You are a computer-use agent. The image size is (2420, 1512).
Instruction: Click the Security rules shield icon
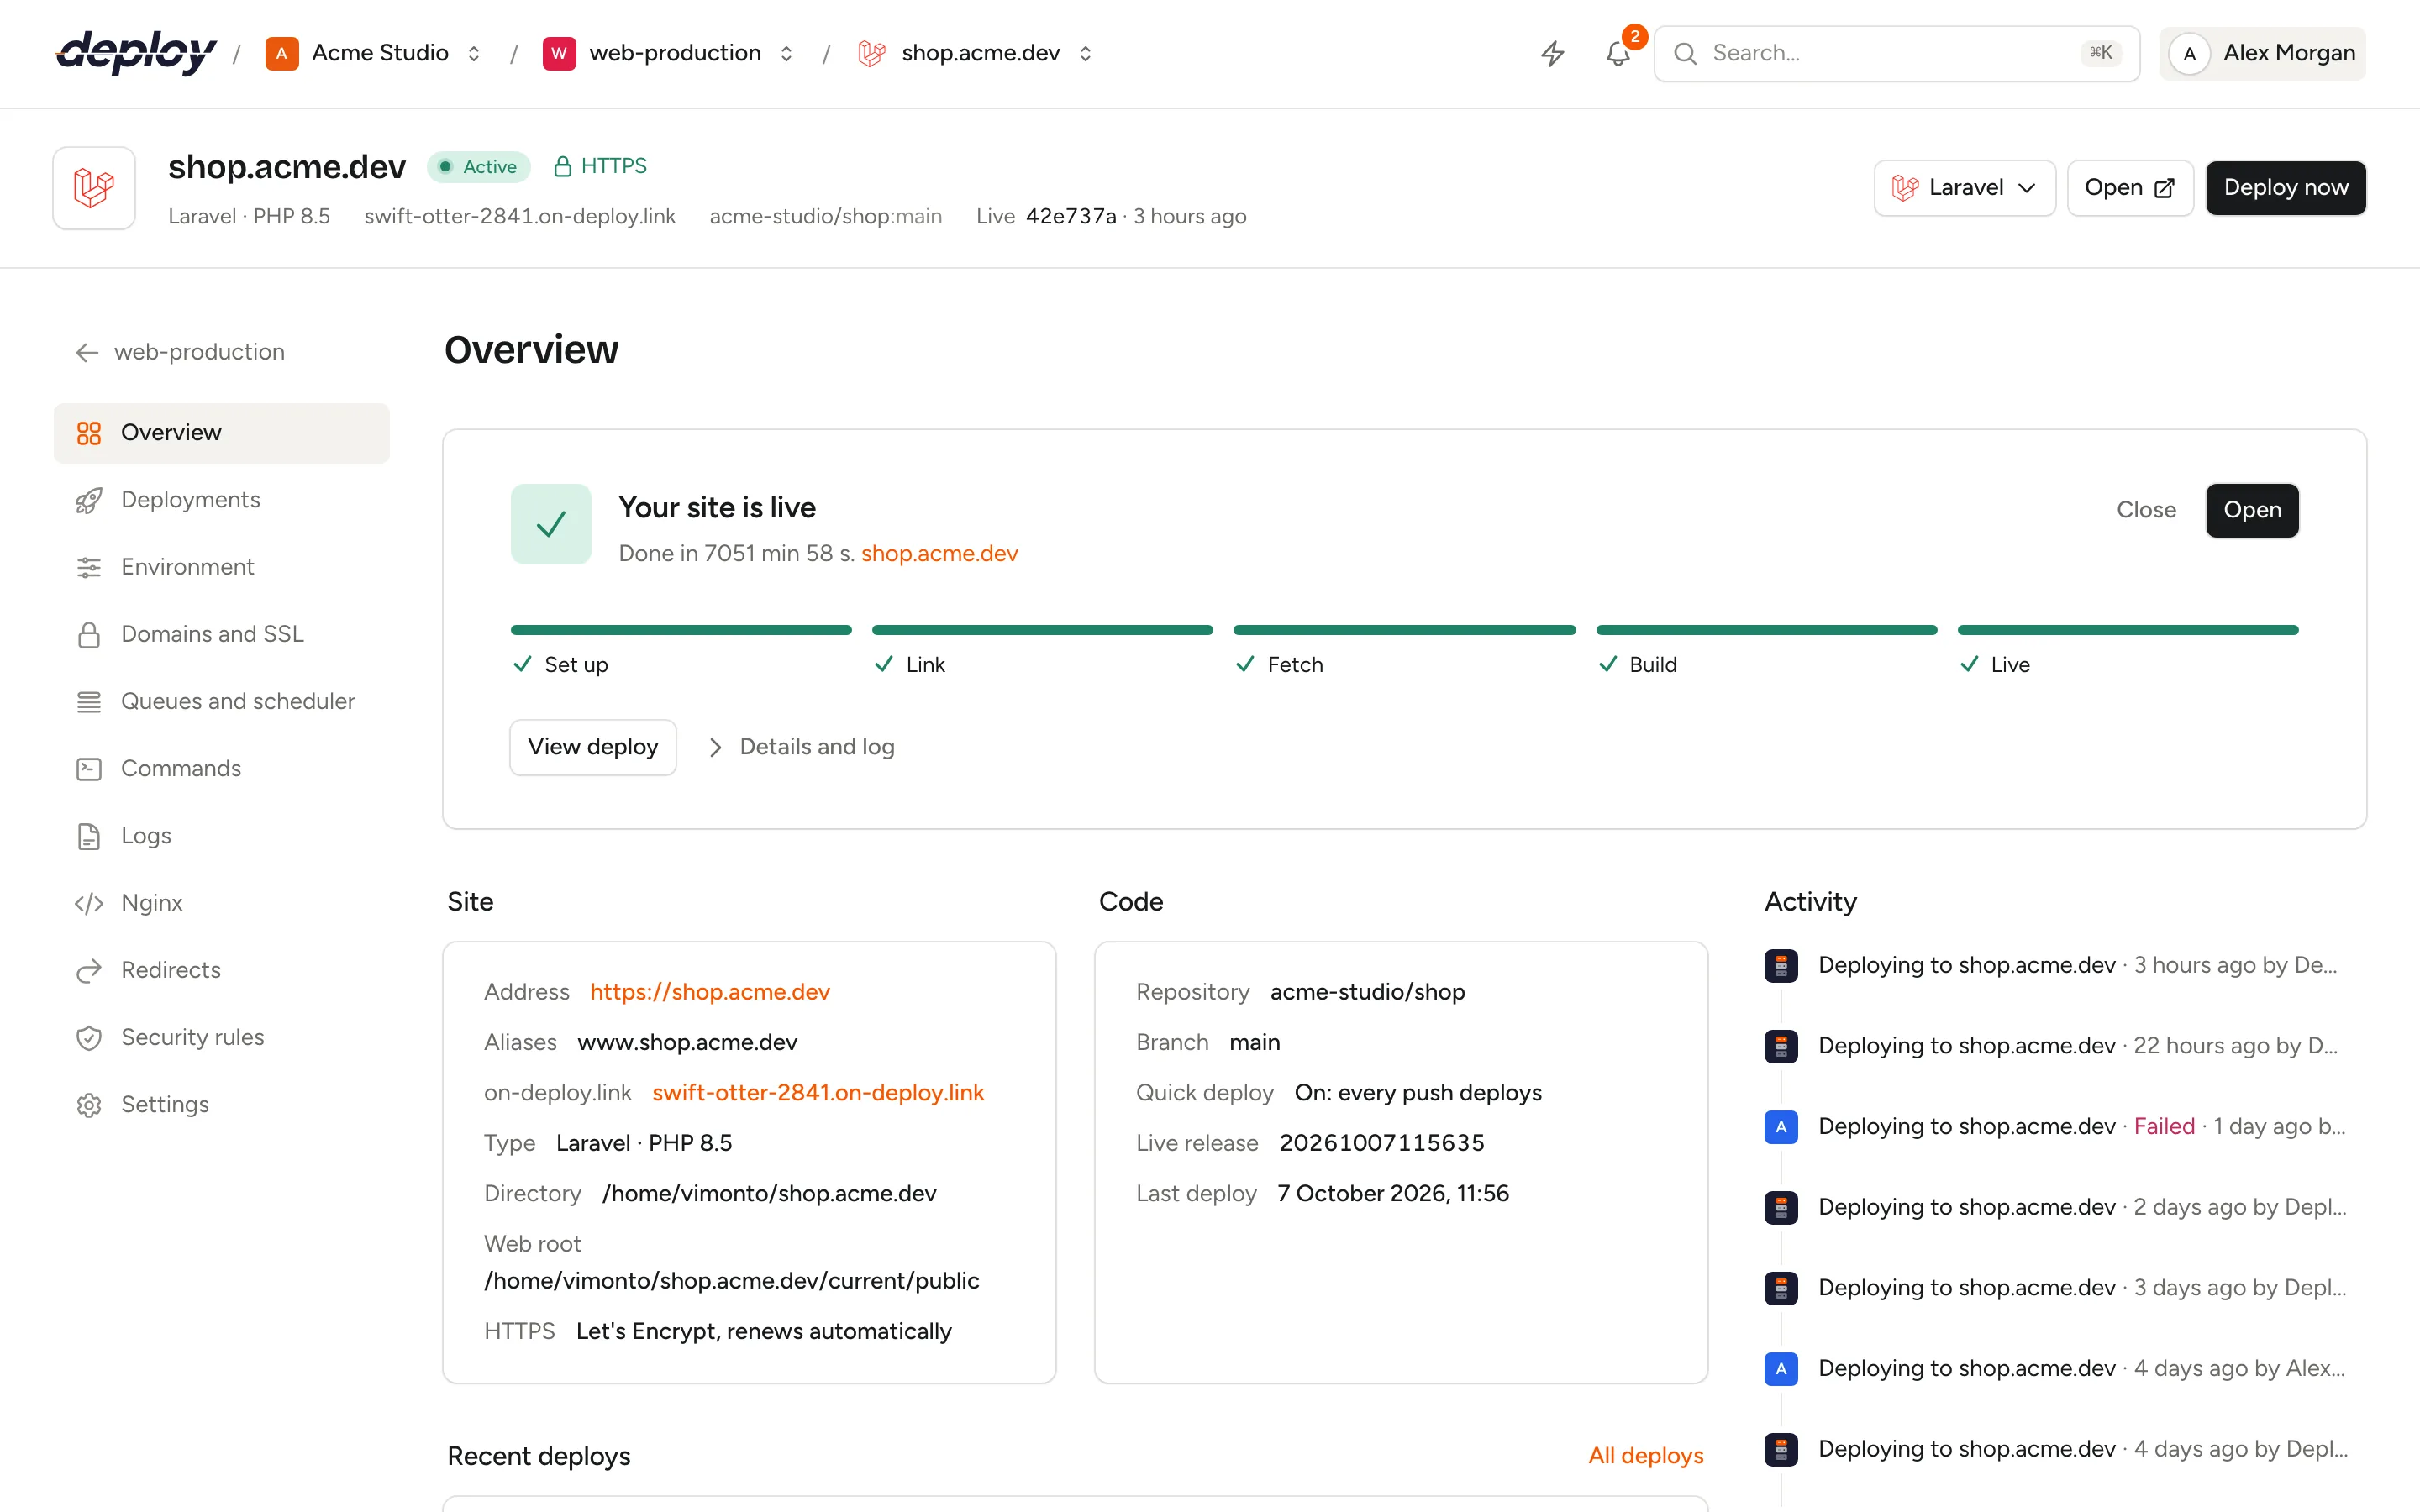[89, 1038]
